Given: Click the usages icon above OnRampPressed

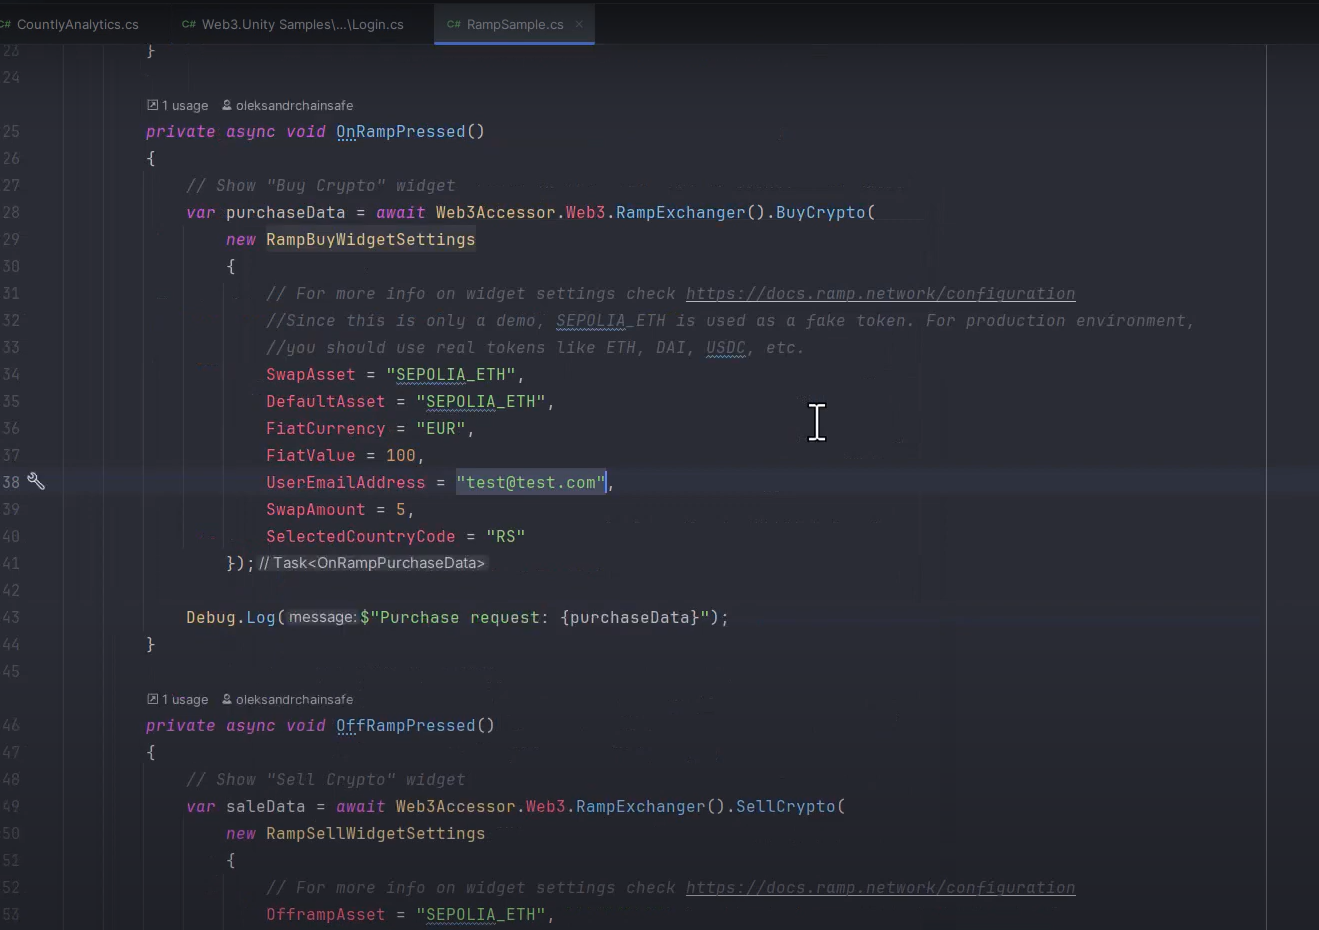Looking at the screenshot, I should click(152, 105).
